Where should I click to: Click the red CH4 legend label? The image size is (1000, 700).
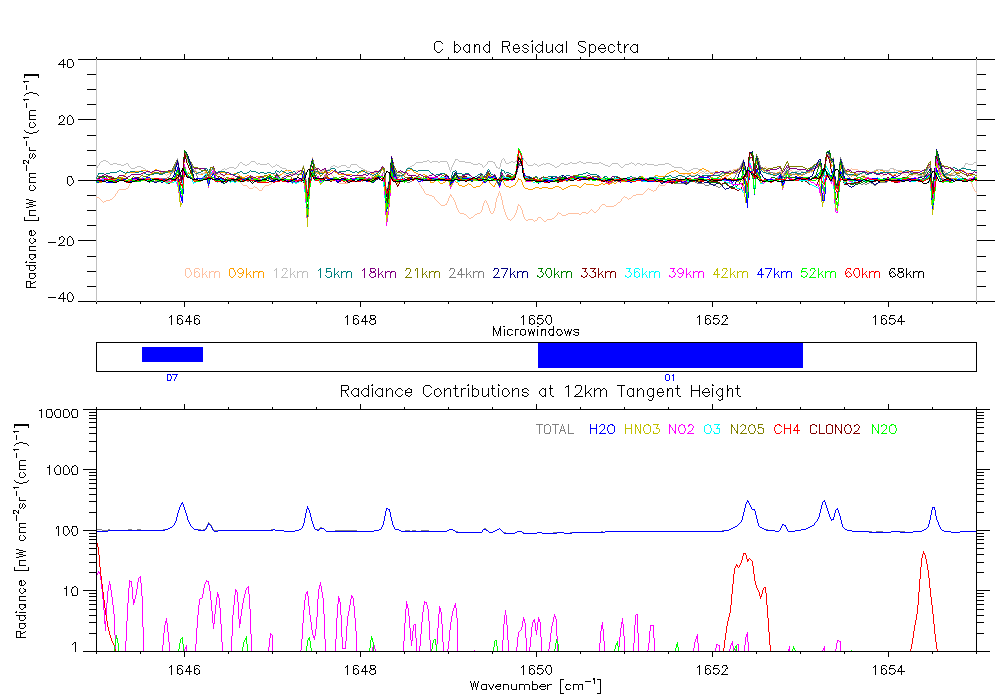pos(786,430)
